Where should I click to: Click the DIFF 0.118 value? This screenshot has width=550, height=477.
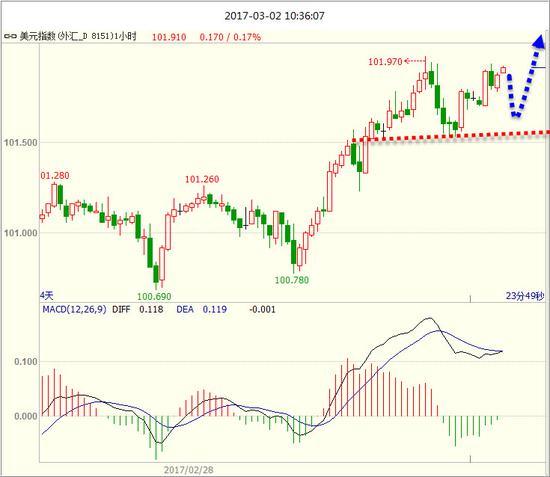pyautogui.click(x=138, y=309)
